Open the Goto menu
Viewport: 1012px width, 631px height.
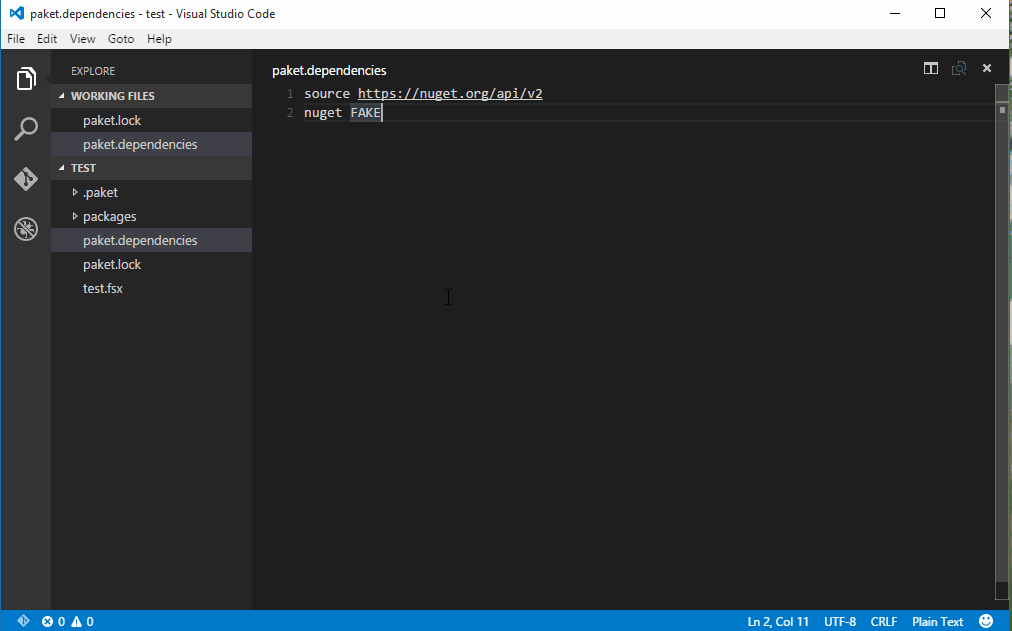tap(121, 39)
